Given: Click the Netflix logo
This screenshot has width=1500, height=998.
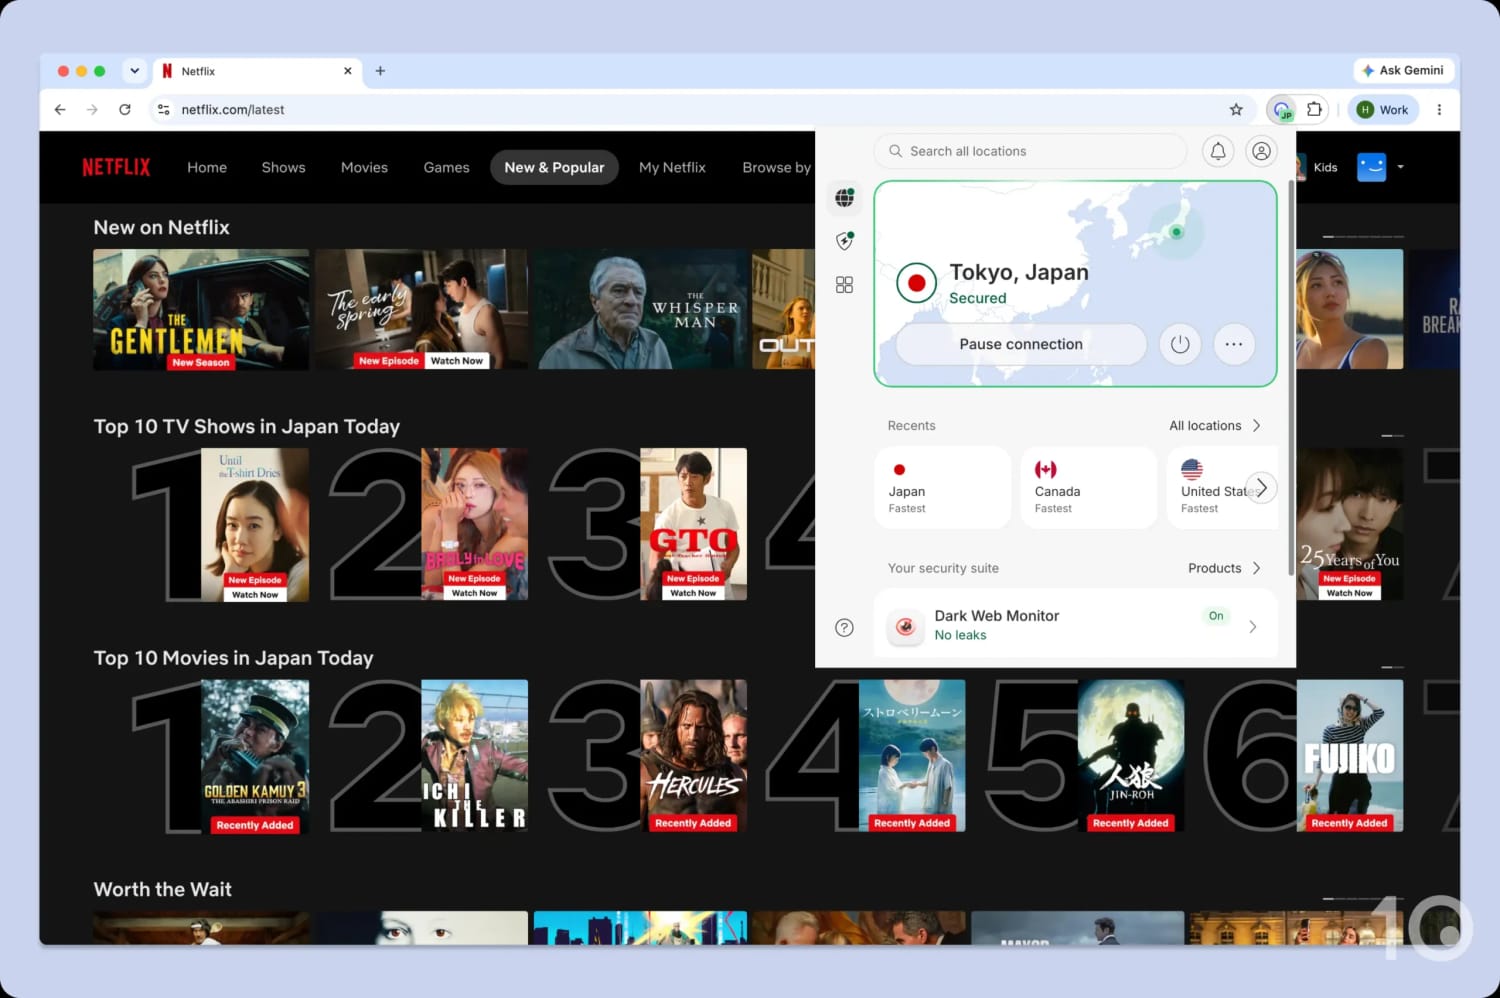Looking at the screenshot, I should [x=116, y=167].
